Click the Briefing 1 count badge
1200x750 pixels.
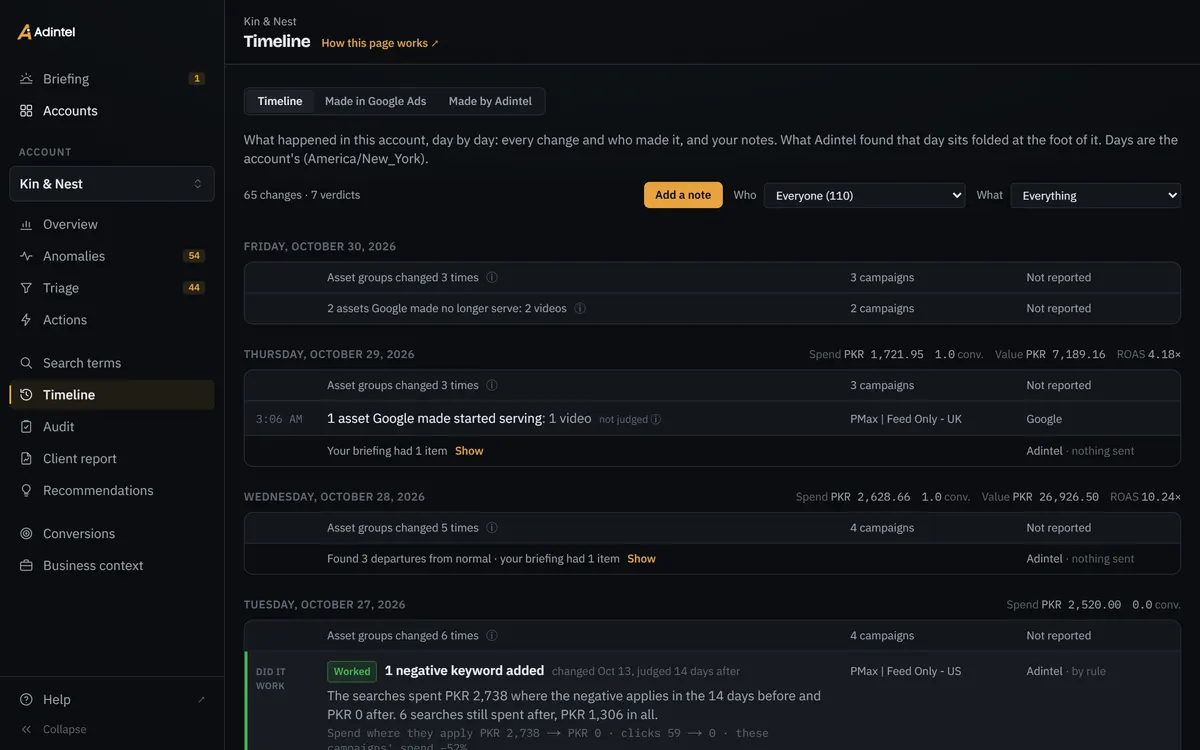pyautogui.click(x=196, y=79)
